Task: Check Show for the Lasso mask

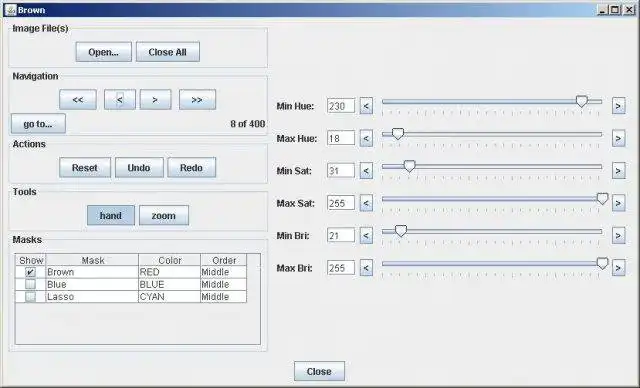Action: (30, 297)
